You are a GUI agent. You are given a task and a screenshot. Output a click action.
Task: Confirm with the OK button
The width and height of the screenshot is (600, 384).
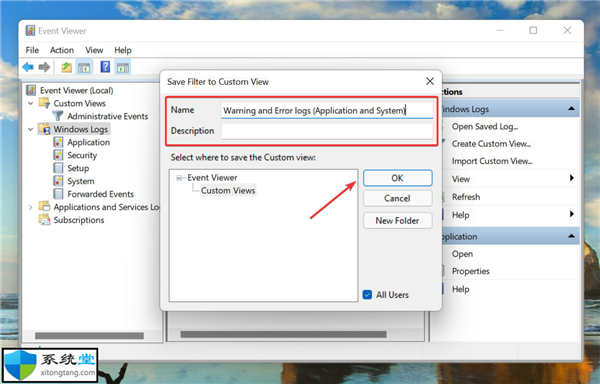(398, 178)
